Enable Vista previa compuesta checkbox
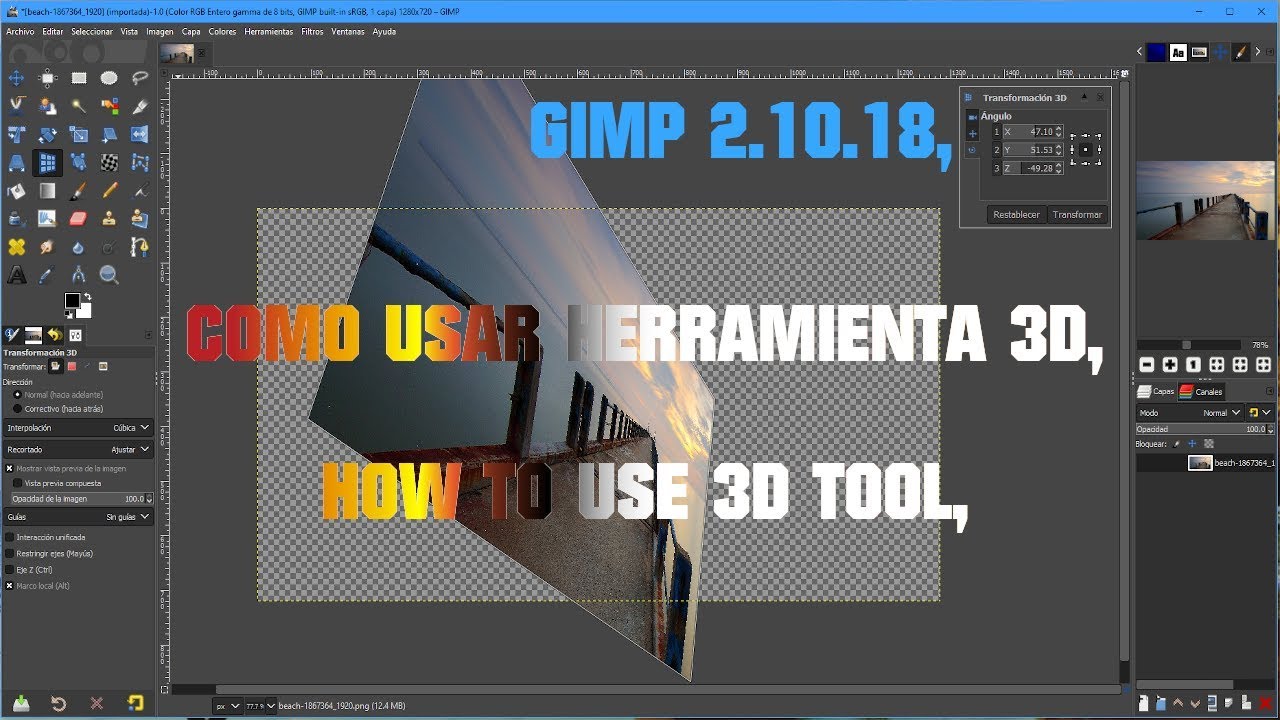The width and height of the screenshot is (1280, 720). click(17, 483)
